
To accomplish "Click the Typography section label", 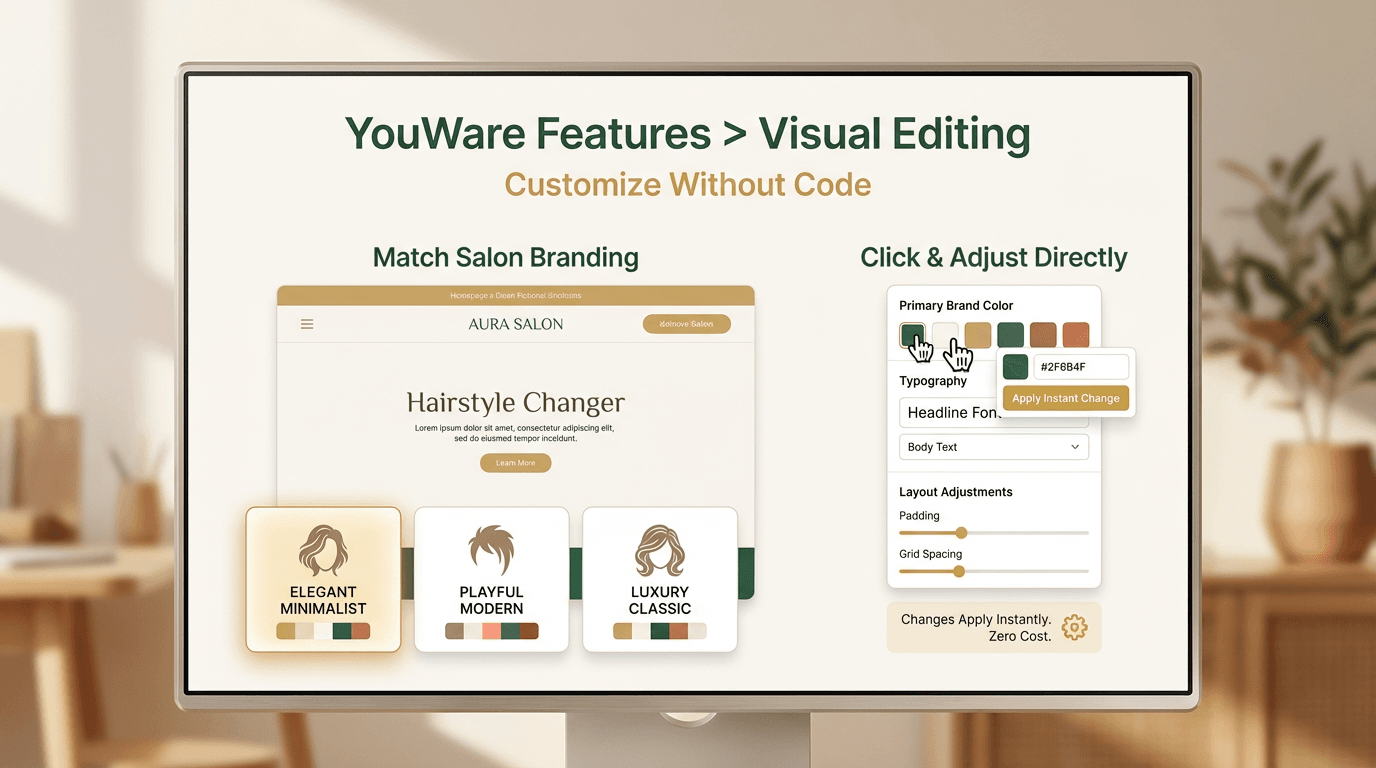I will click(x=933, y=381).
